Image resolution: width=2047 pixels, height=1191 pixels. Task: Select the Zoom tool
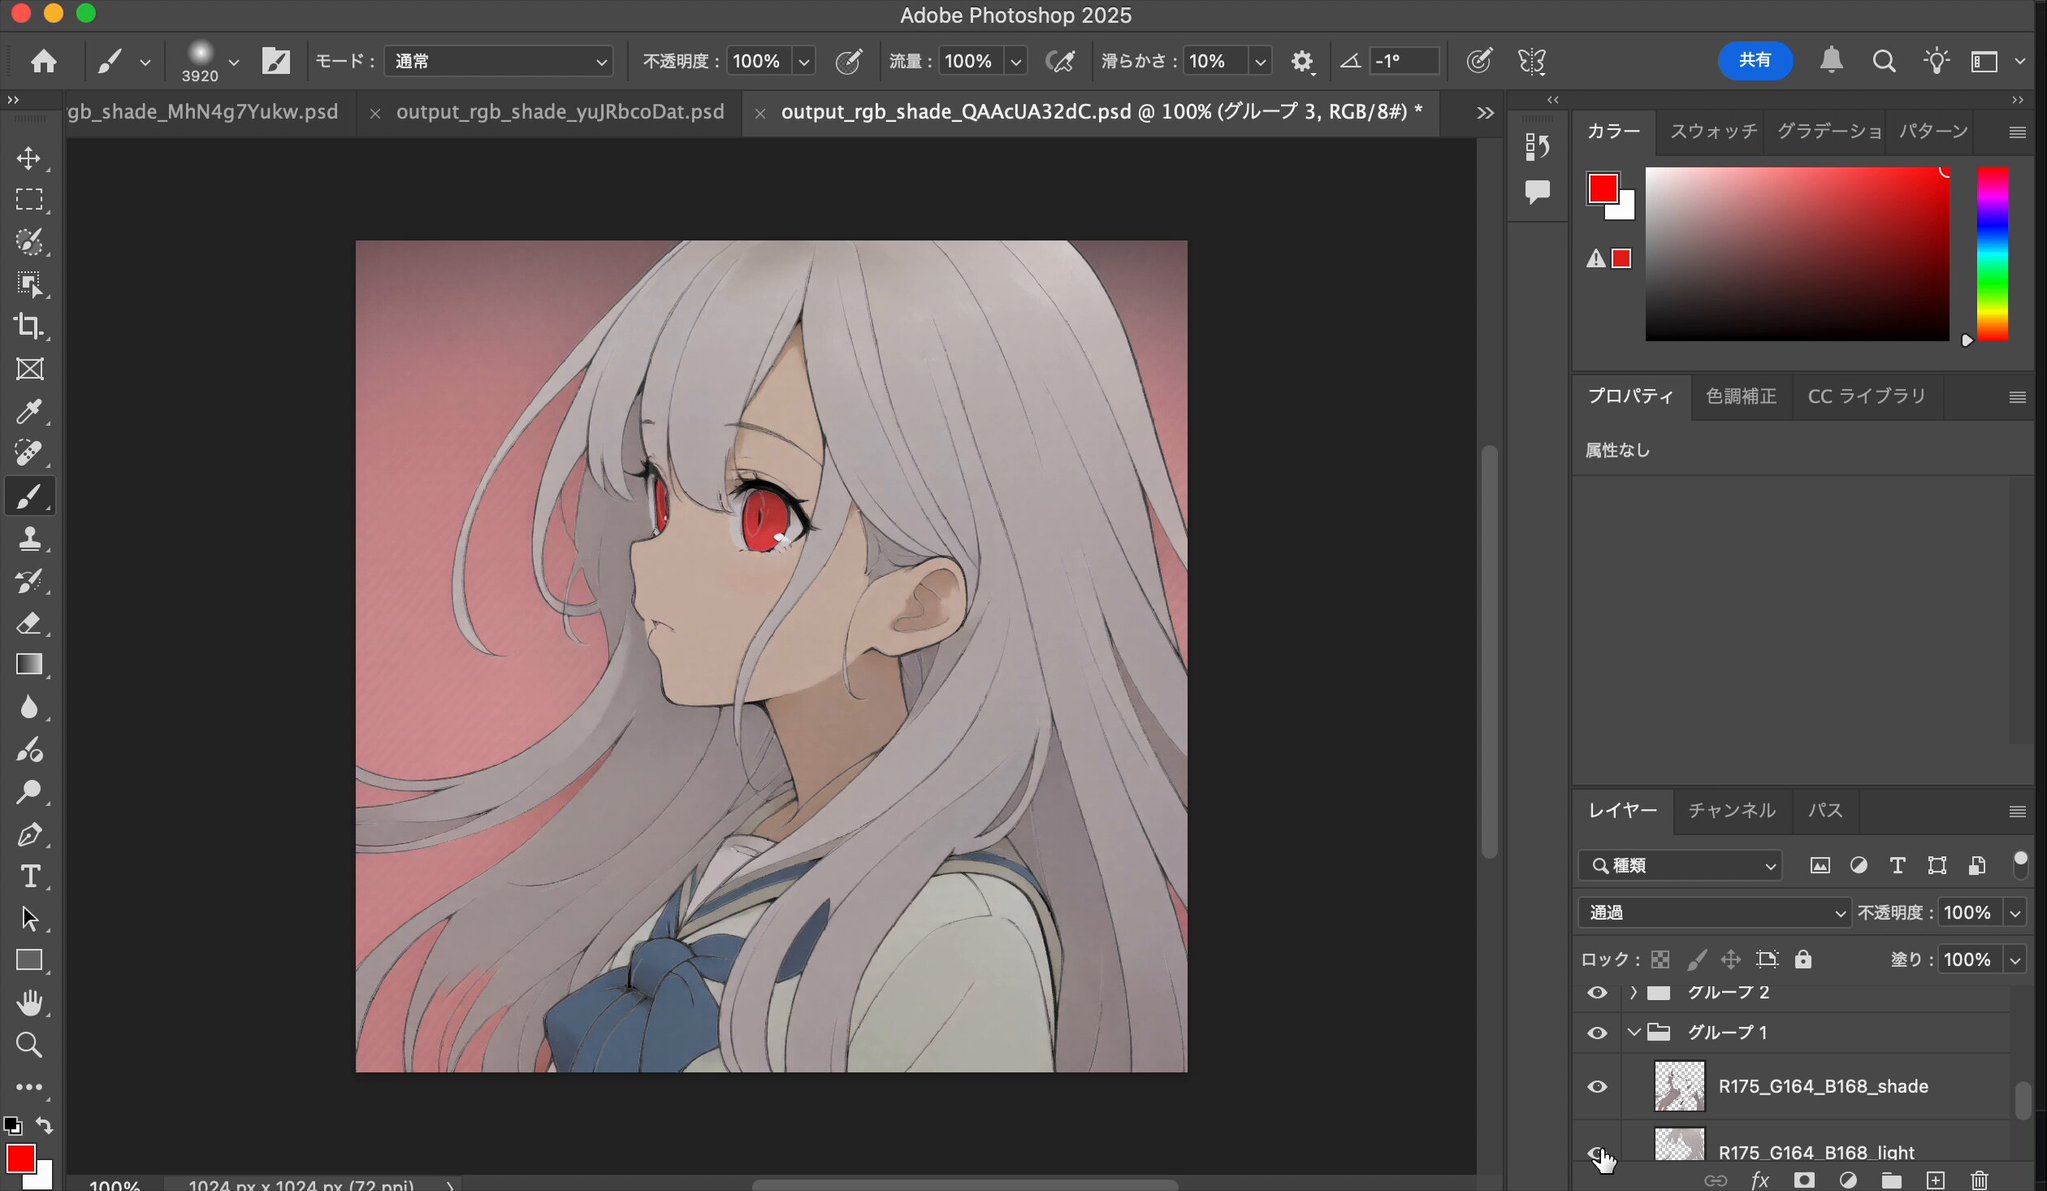29,1045
